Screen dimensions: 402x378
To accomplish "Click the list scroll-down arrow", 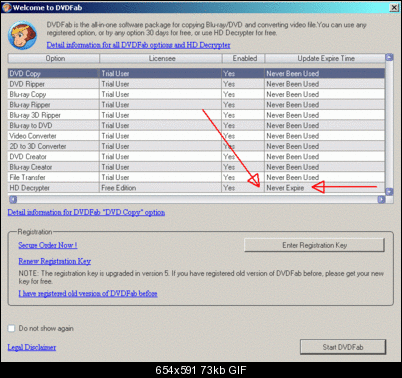I will pos(389,192).
